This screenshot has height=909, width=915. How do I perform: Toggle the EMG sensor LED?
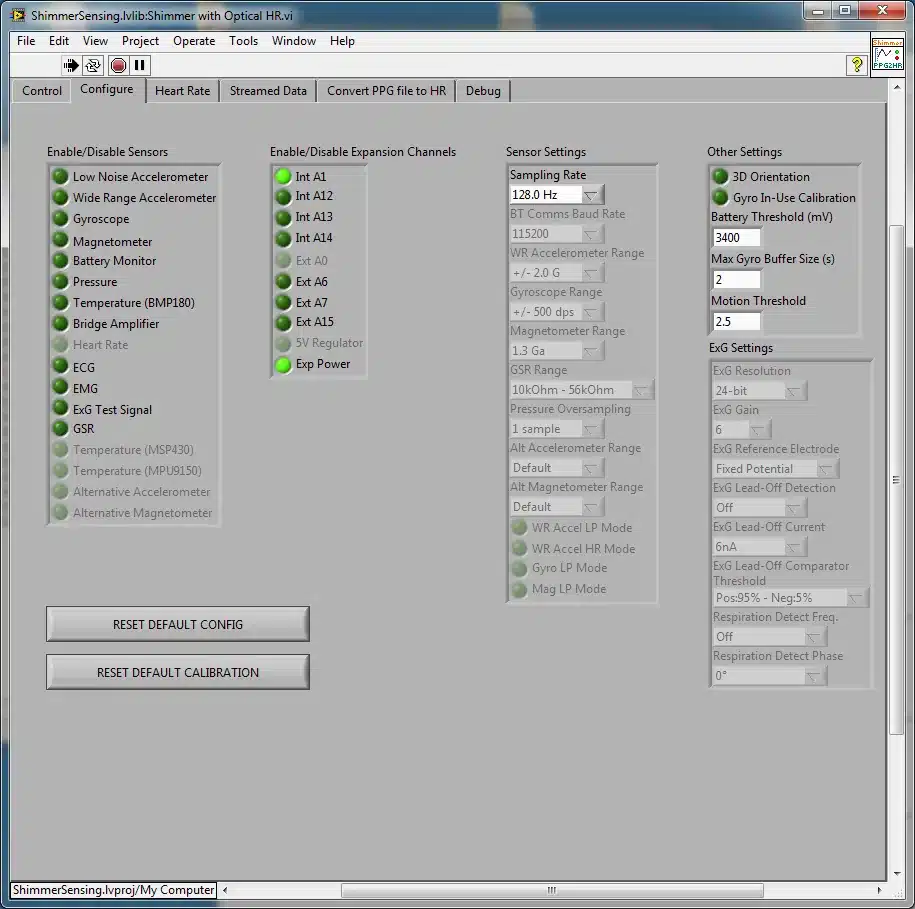pos(60,387)
